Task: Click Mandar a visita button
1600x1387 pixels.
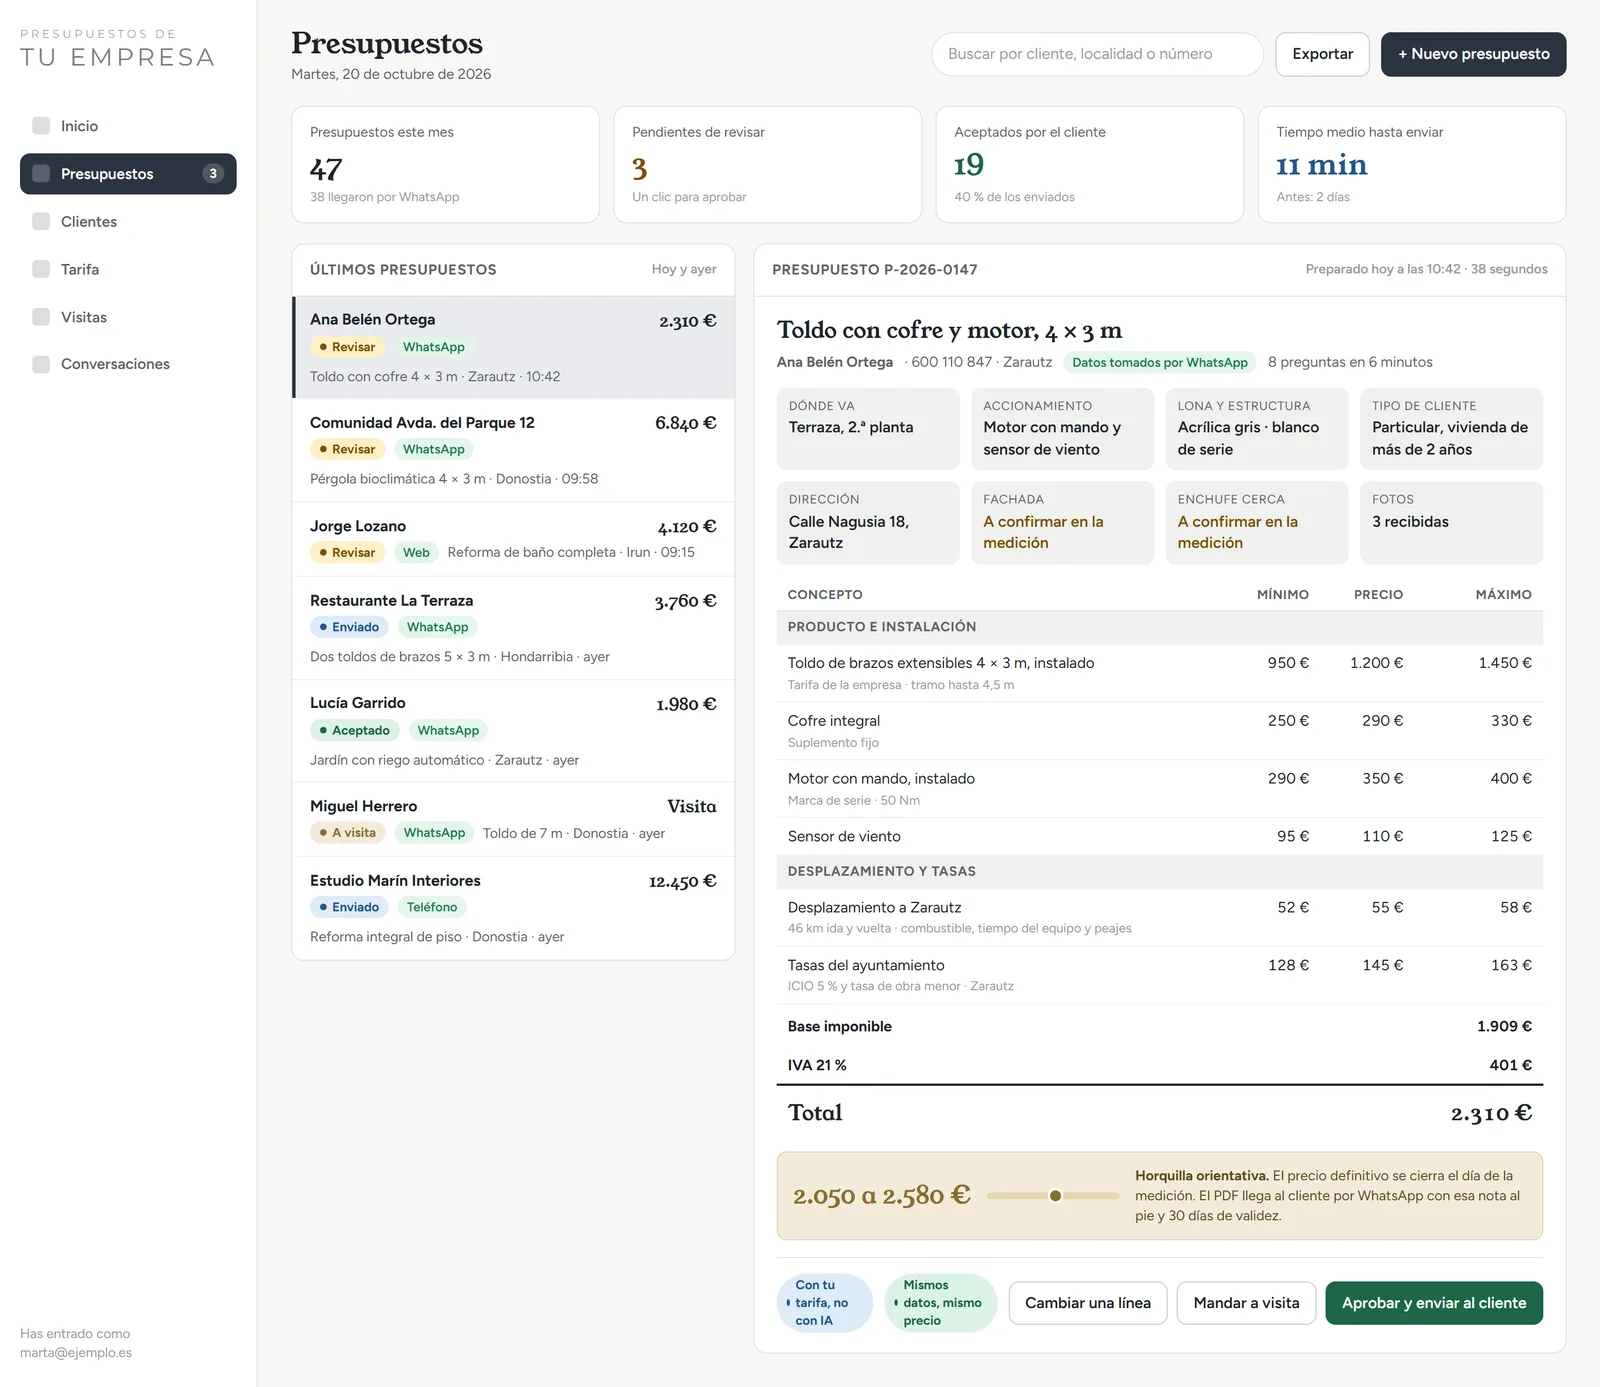Action: point(1246,1303)
